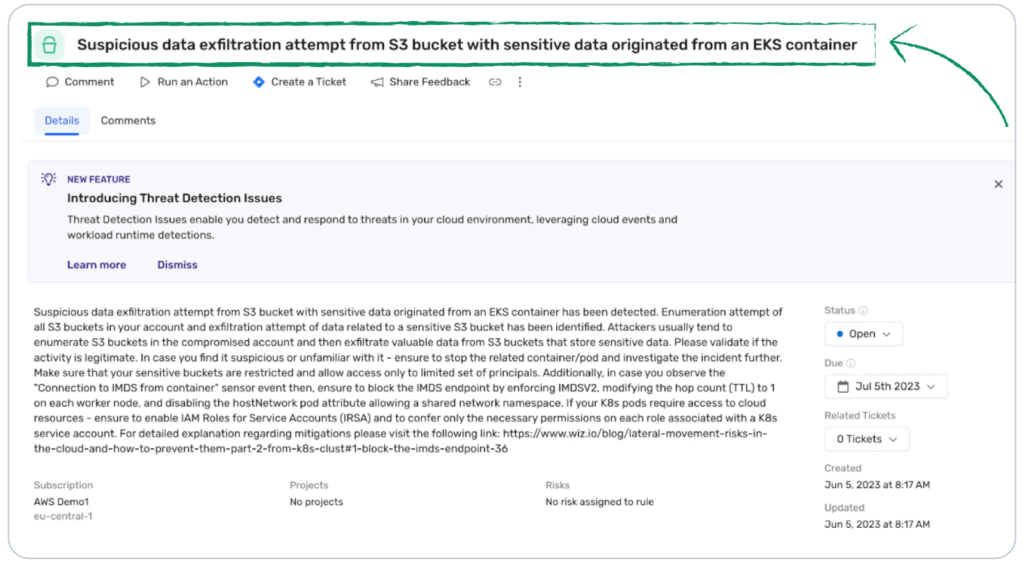The image size is (1024, 563).
Task: Open the three-dot more options menu
Action: (x=519, y=82)
